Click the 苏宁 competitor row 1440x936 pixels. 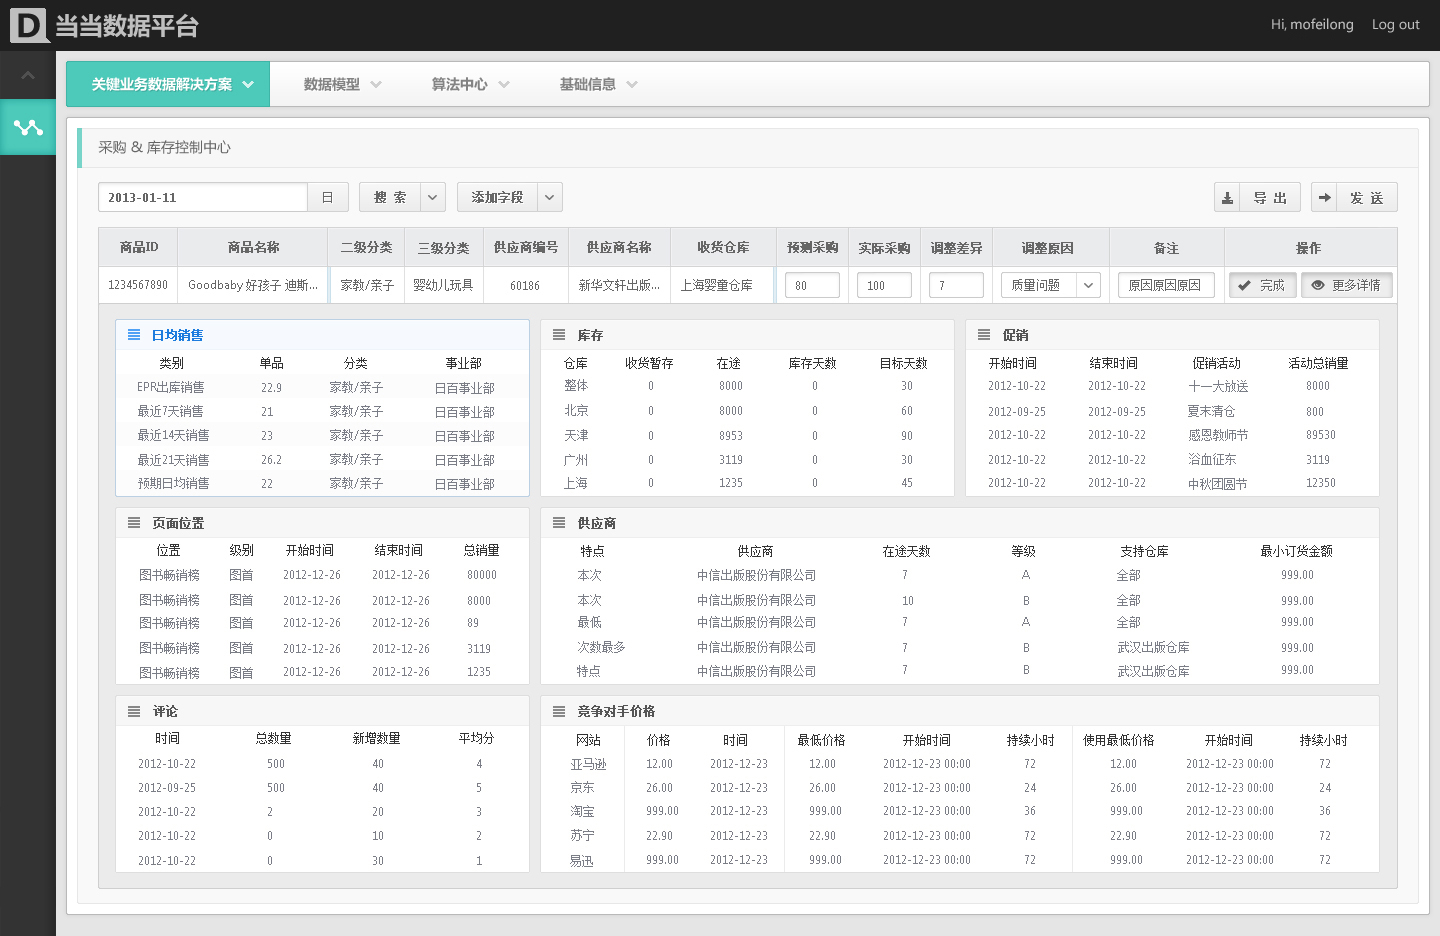click(960, 836)
